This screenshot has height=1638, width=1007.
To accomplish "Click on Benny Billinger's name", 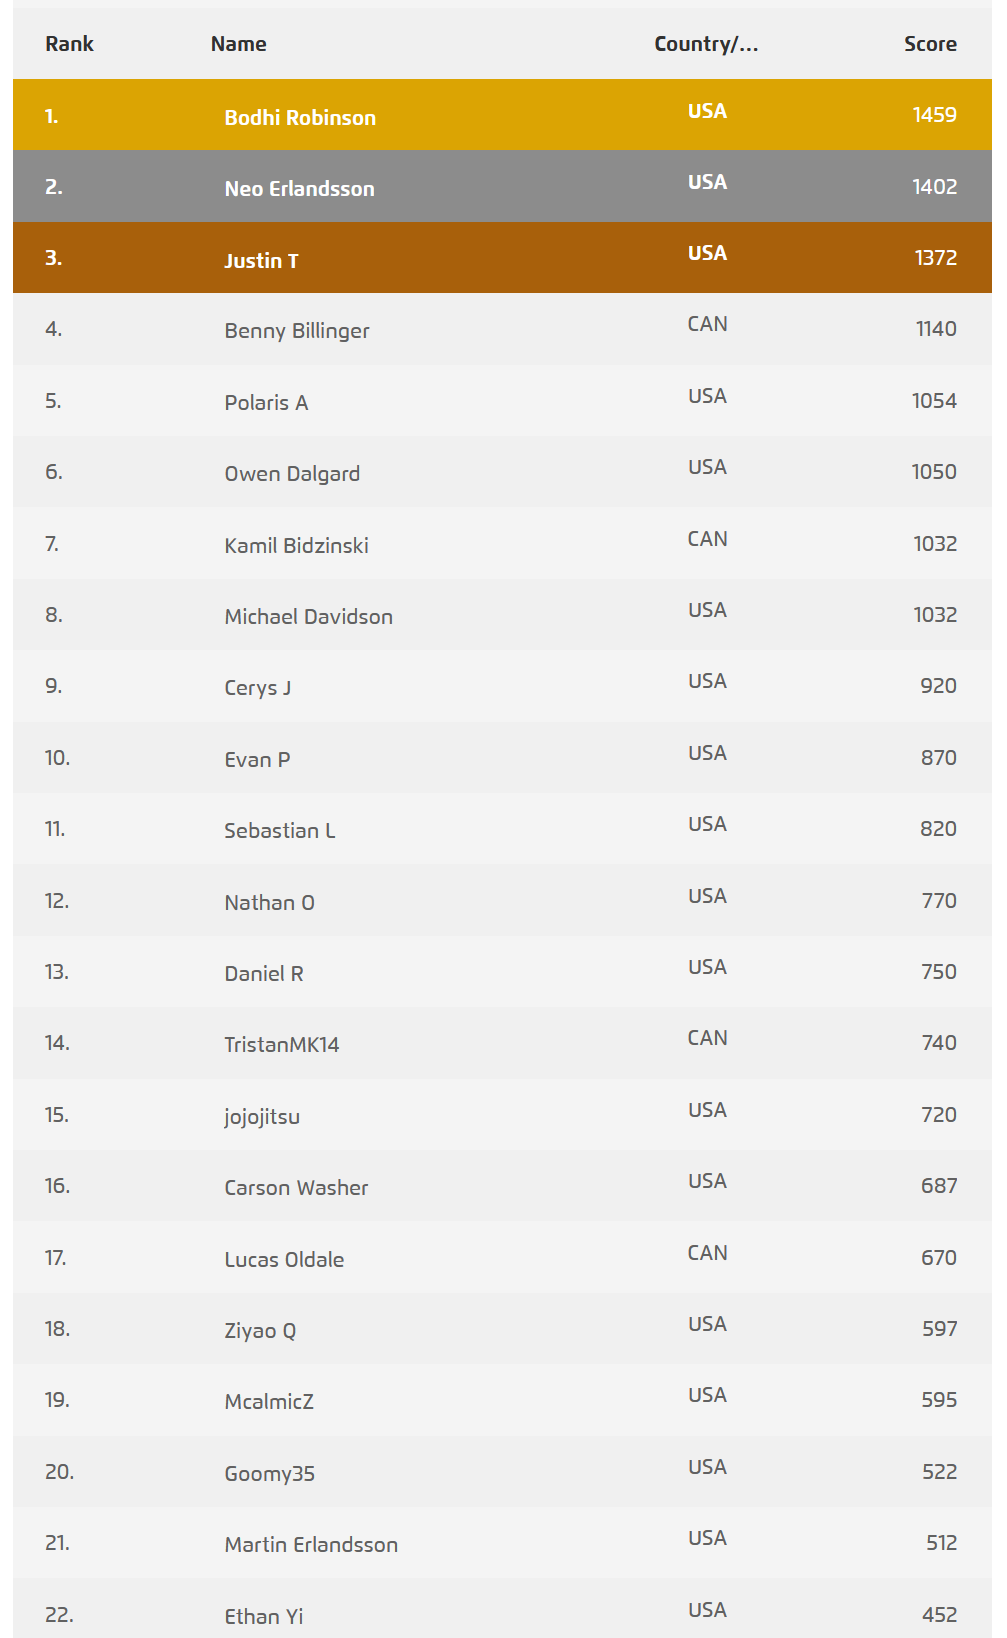I will pyautogui.click(x=297, y=331).
